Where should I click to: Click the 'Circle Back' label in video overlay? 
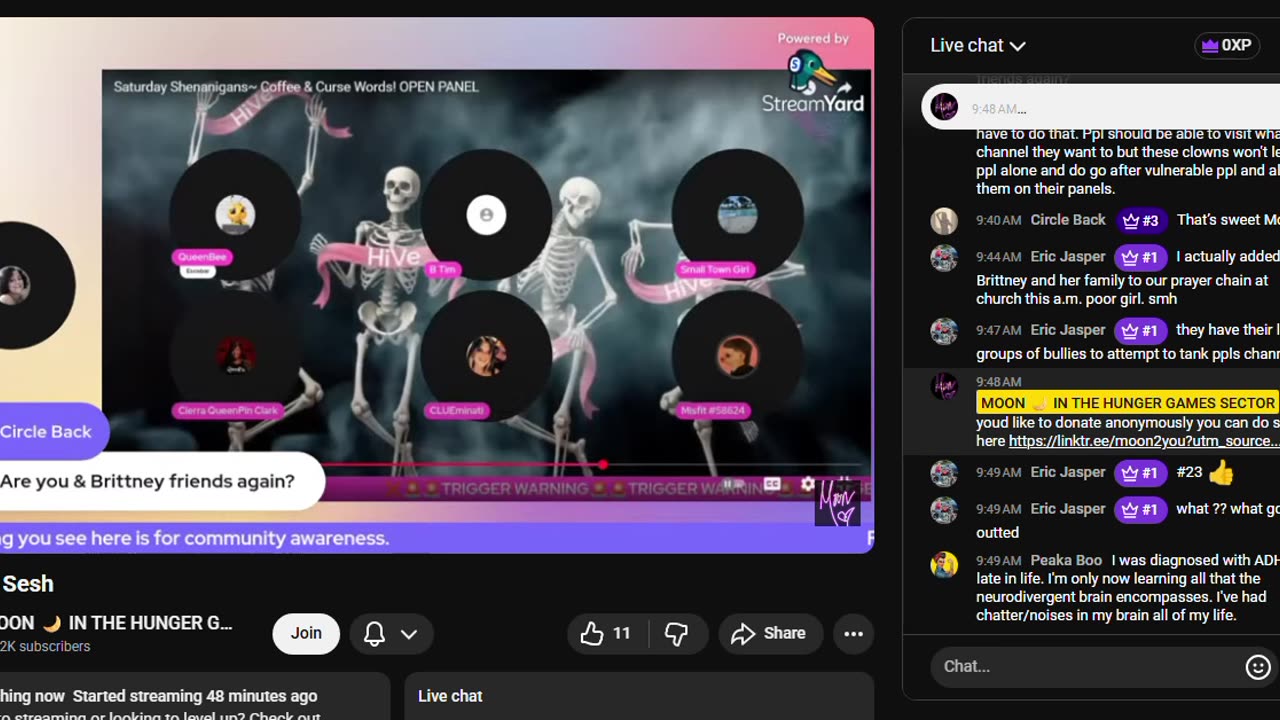click(x=46, y=431)
